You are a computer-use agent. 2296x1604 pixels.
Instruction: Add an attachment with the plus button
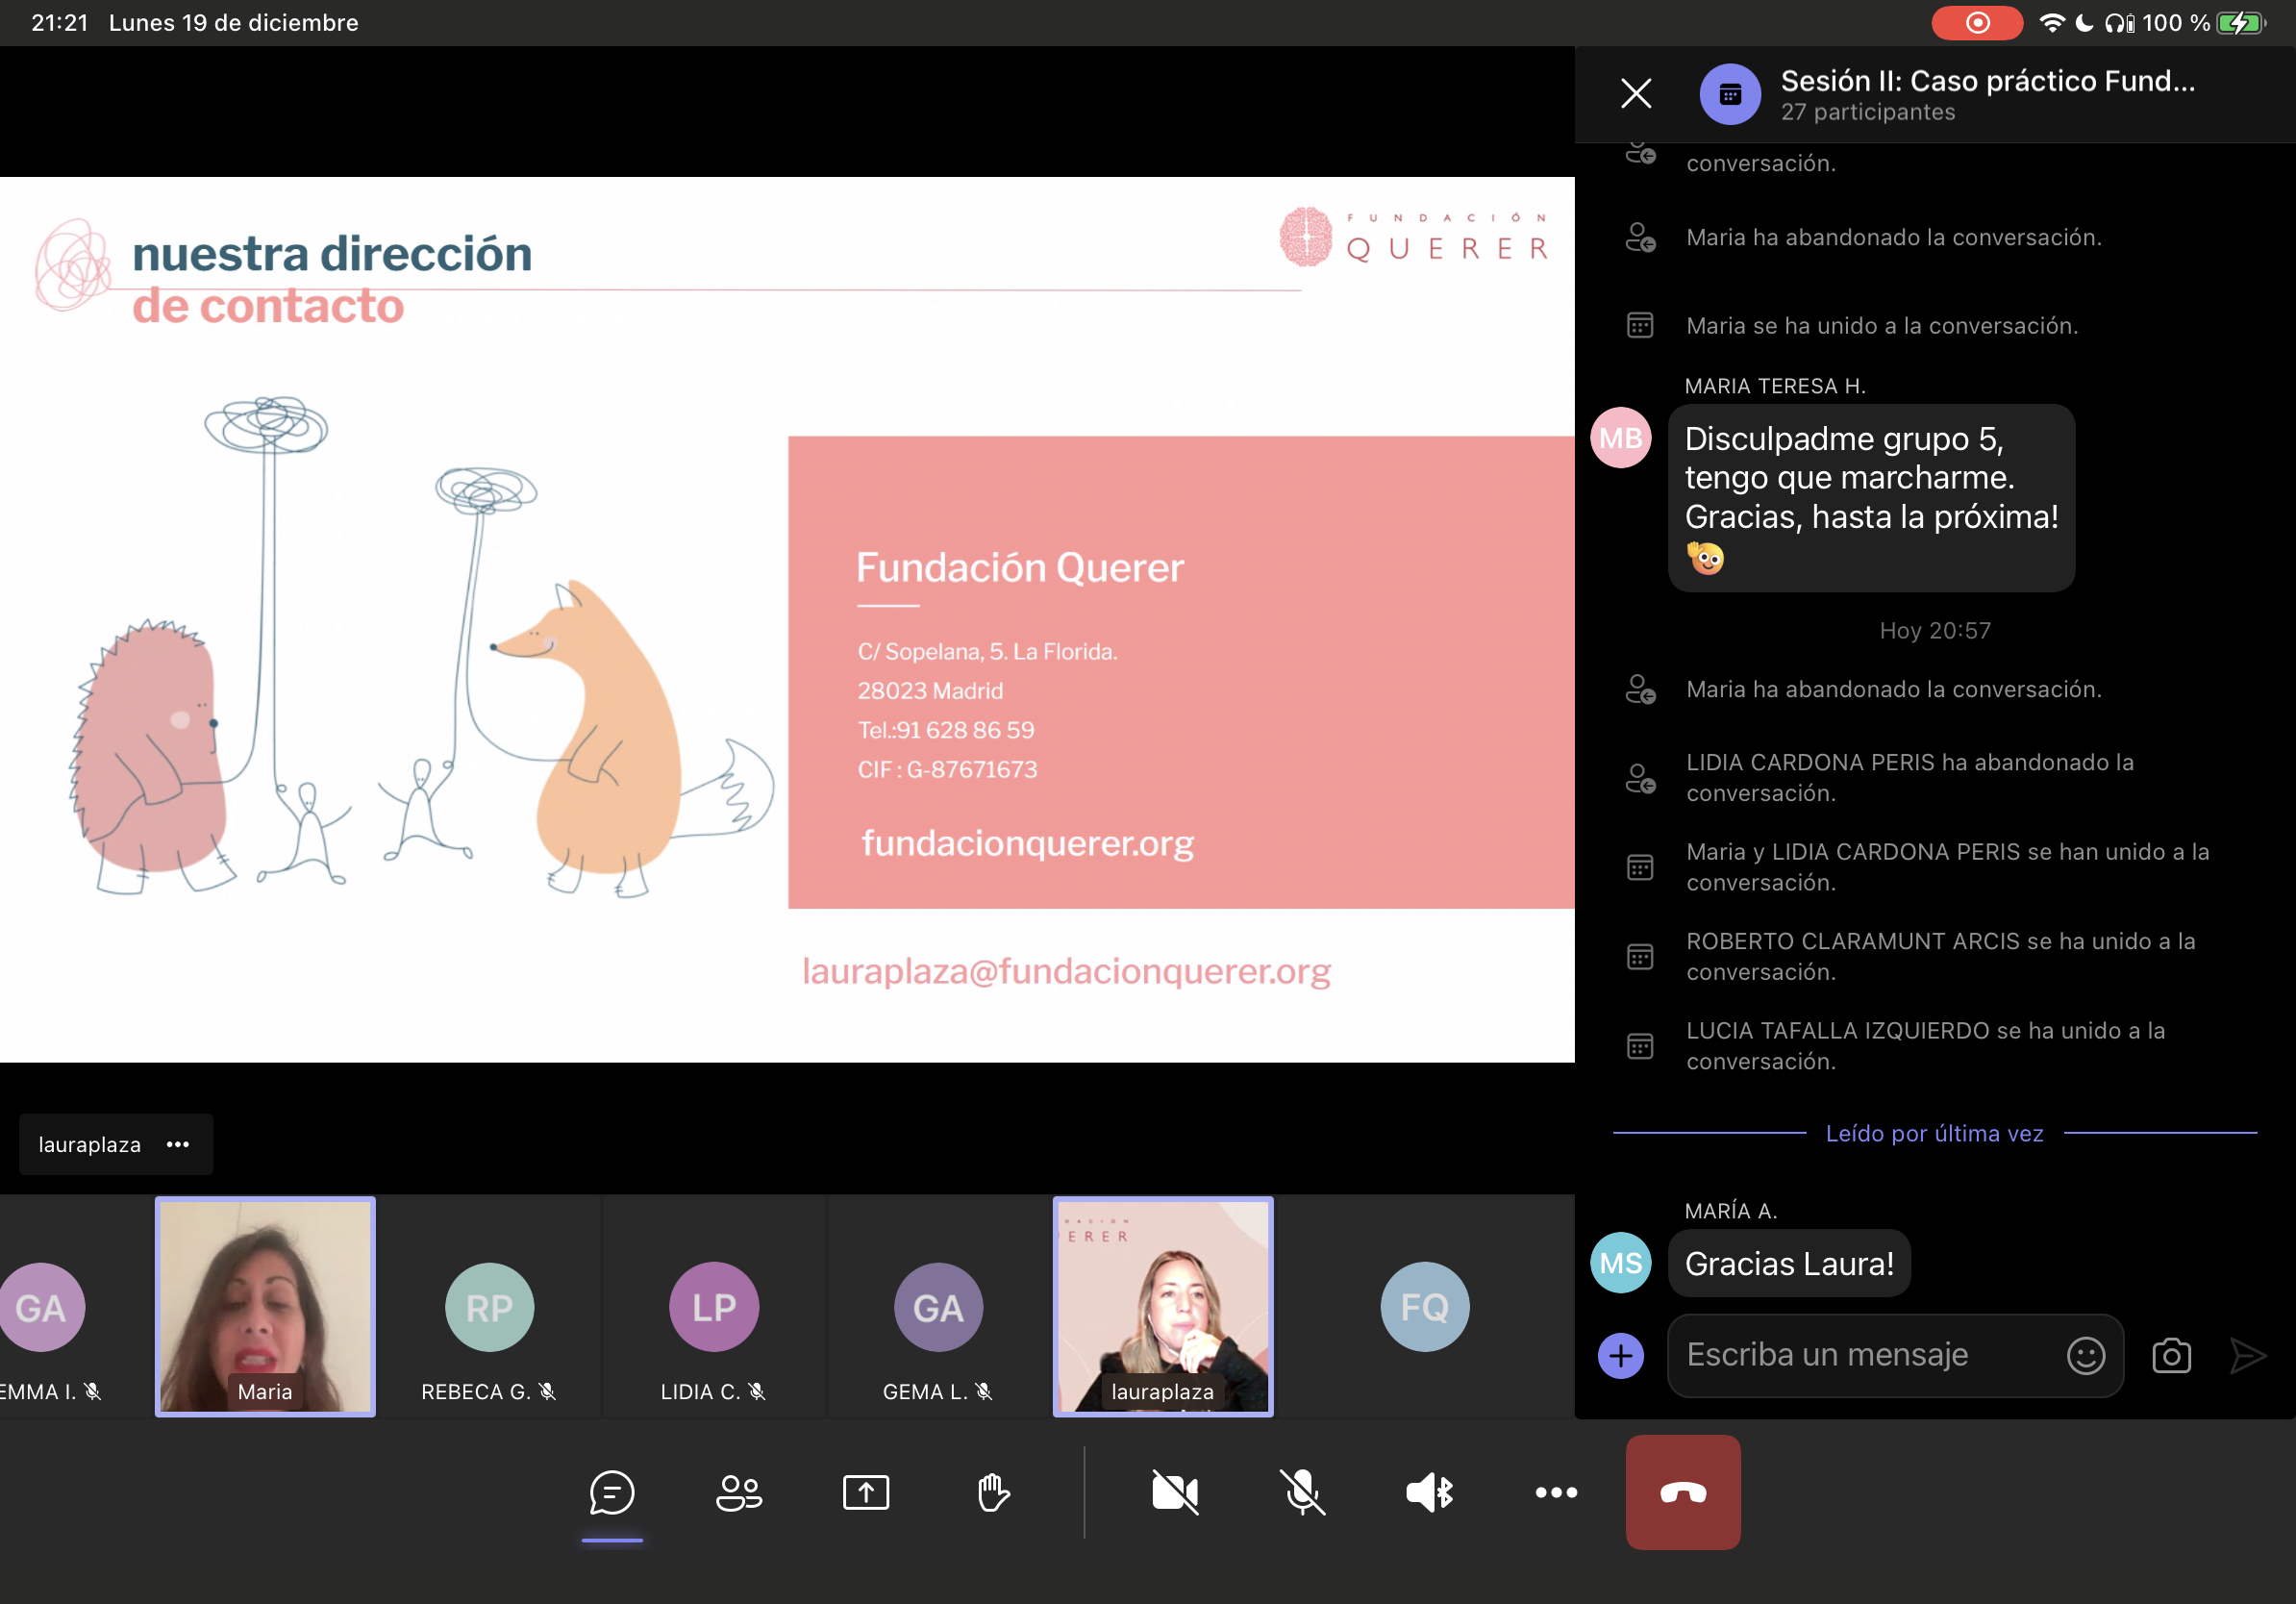click(1621, 1356)
